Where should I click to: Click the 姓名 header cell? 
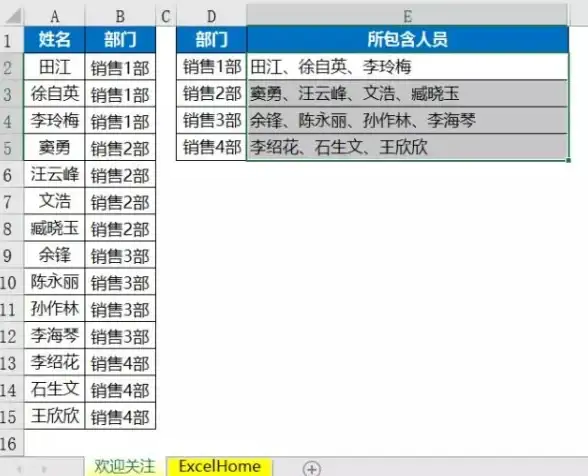coord(55,39)
